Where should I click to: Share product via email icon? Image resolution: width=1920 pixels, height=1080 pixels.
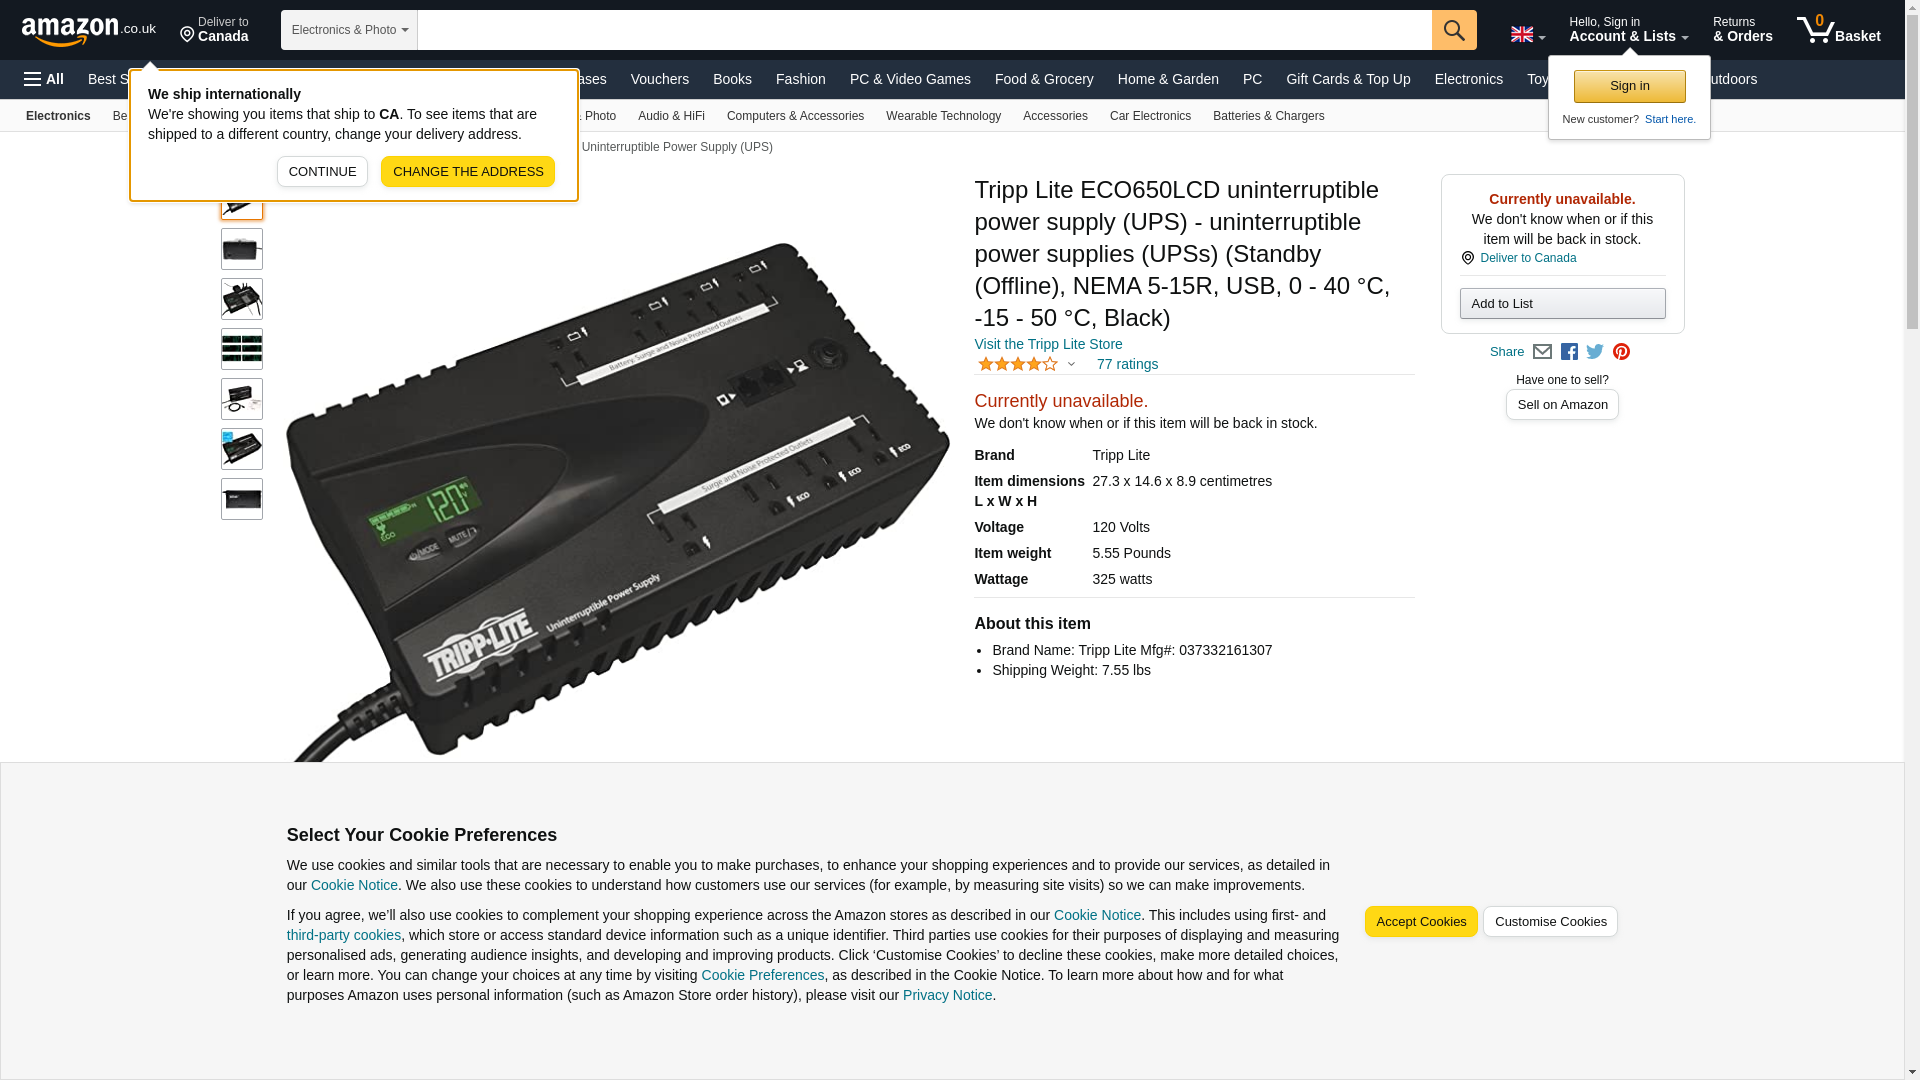coord(1542,352)
